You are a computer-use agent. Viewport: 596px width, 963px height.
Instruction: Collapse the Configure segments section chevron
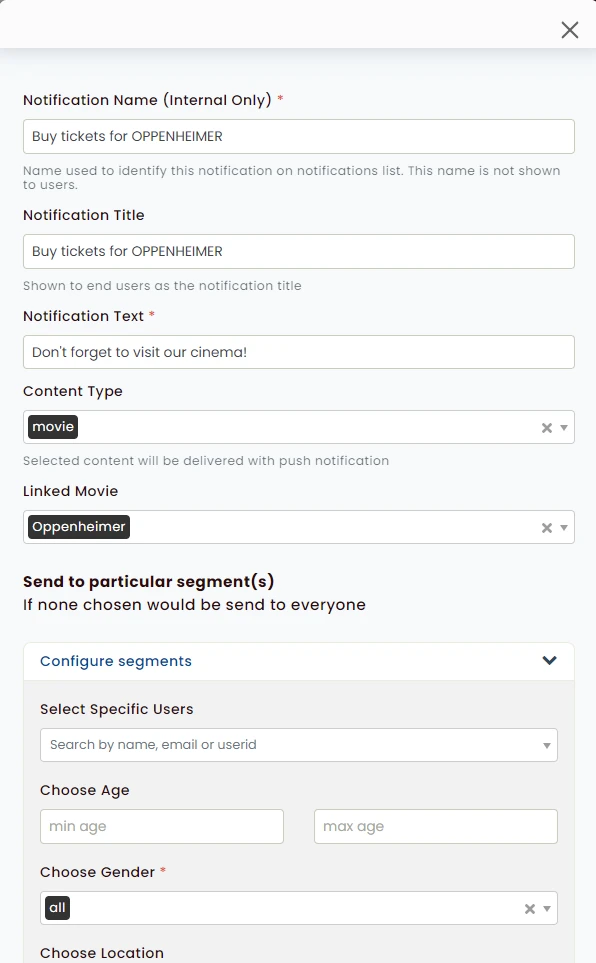tap(549, 660)
